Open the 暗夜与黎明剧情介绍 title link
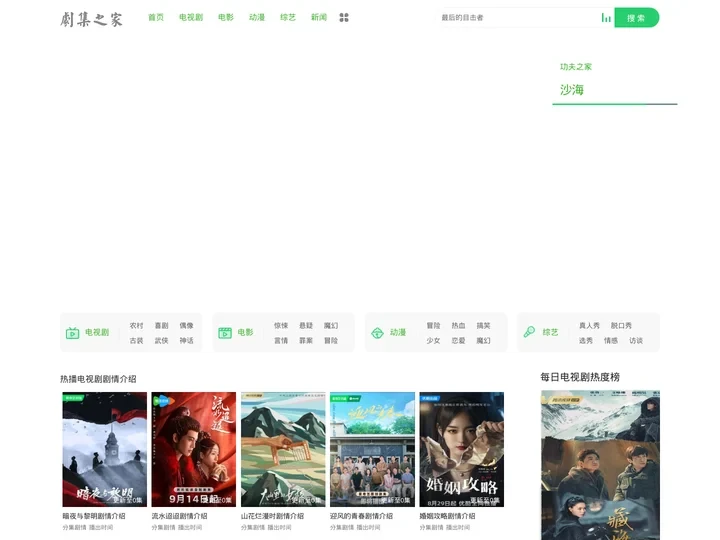Image resolution: width=720 pixels, height=540 pixels. pyautogui.click(x=94, y=516)
